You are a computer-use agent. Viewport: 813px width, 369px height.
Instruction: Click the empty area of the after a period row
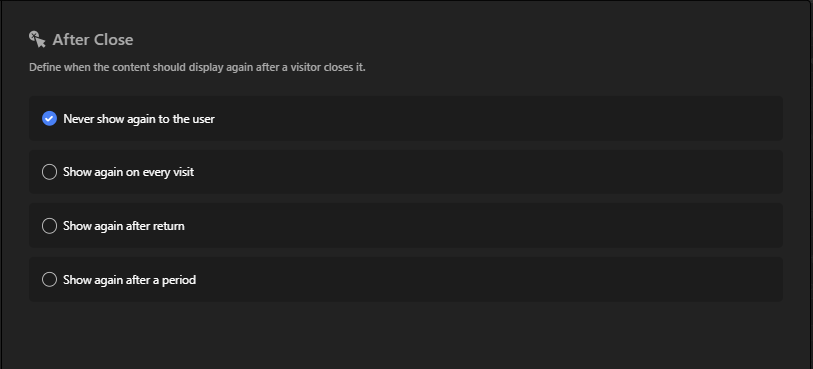pyautogui.click(x=487, y=280)
